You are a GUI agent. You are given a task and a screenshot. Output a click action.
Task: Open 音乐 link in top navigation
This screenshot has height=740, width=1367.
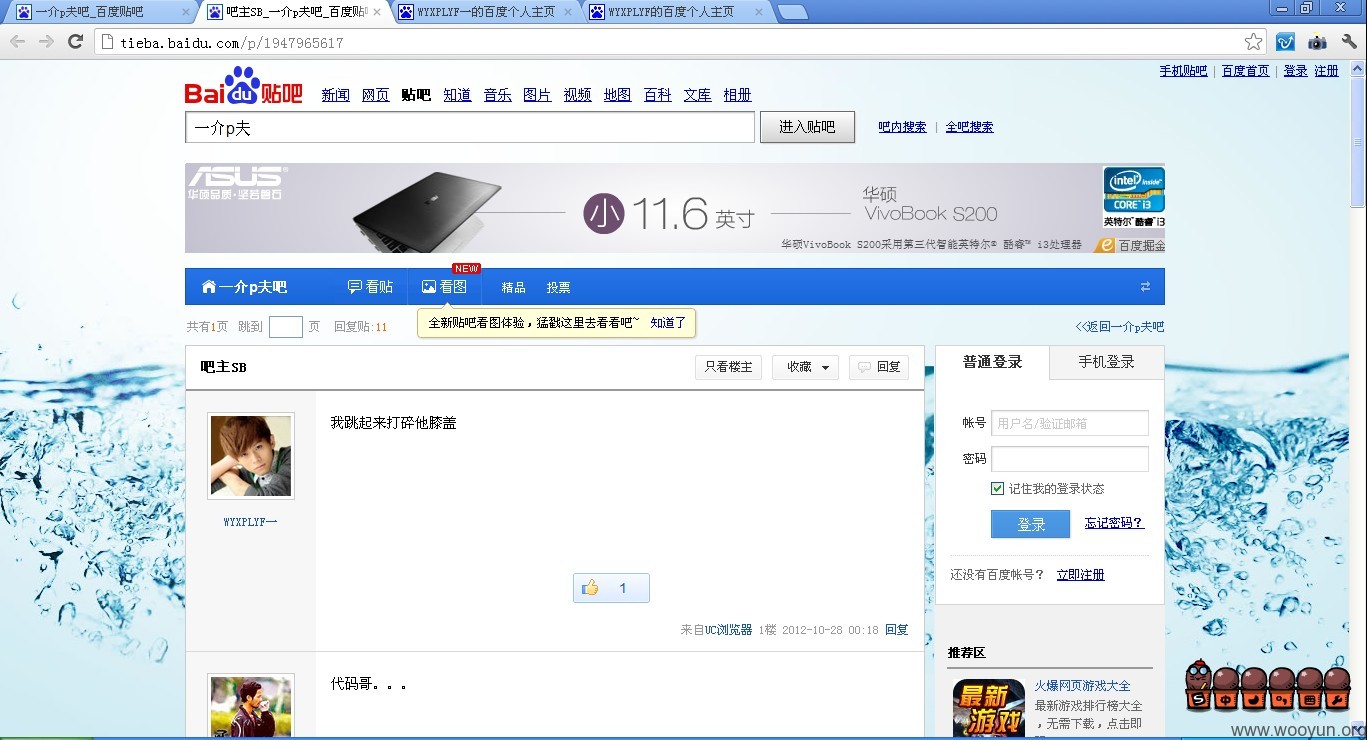(497, 95)
